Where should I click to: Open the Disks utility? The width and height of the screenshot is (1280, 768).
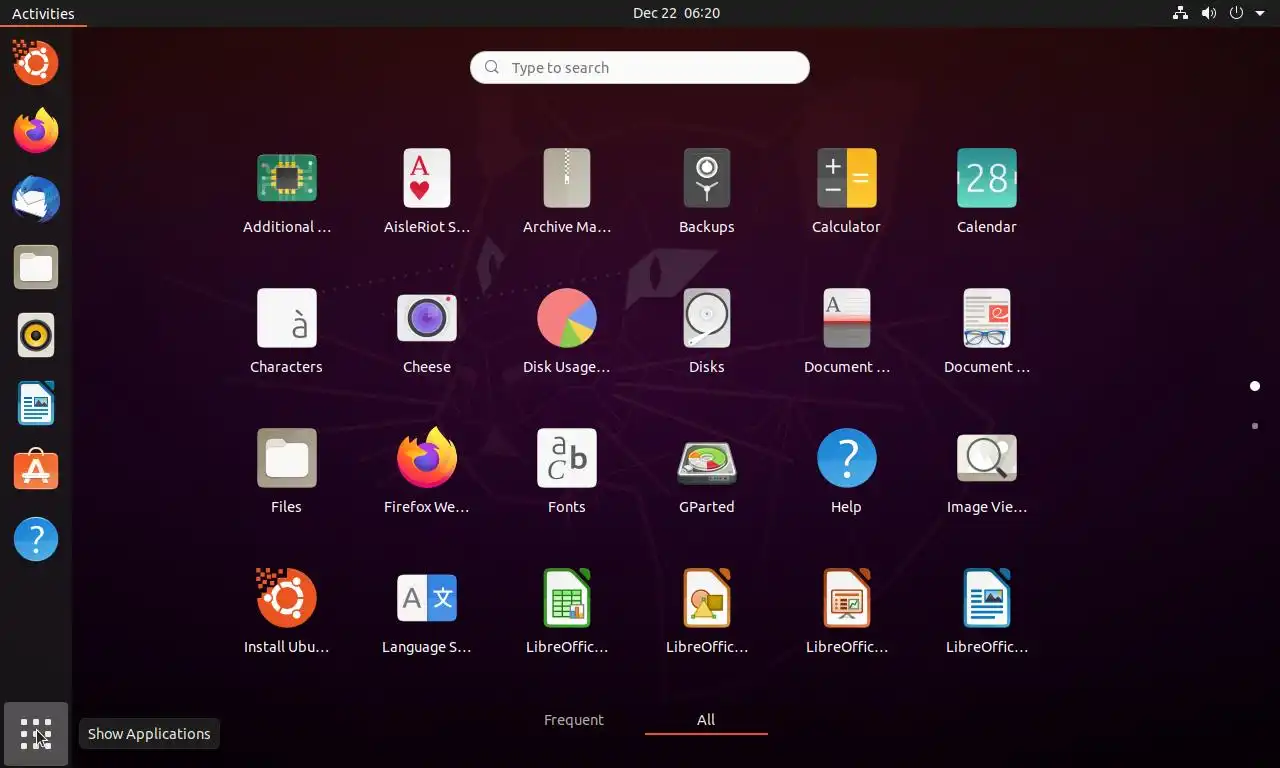pos(707,319)
